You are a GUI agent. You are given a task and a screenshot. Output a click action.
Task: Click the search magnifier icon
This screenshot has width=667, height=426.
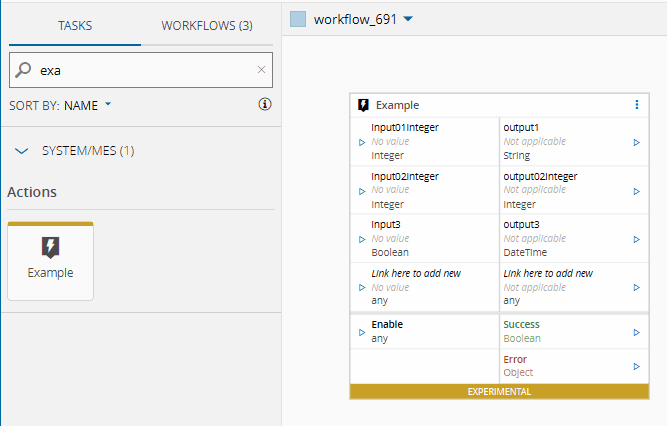tap(23, 70)
